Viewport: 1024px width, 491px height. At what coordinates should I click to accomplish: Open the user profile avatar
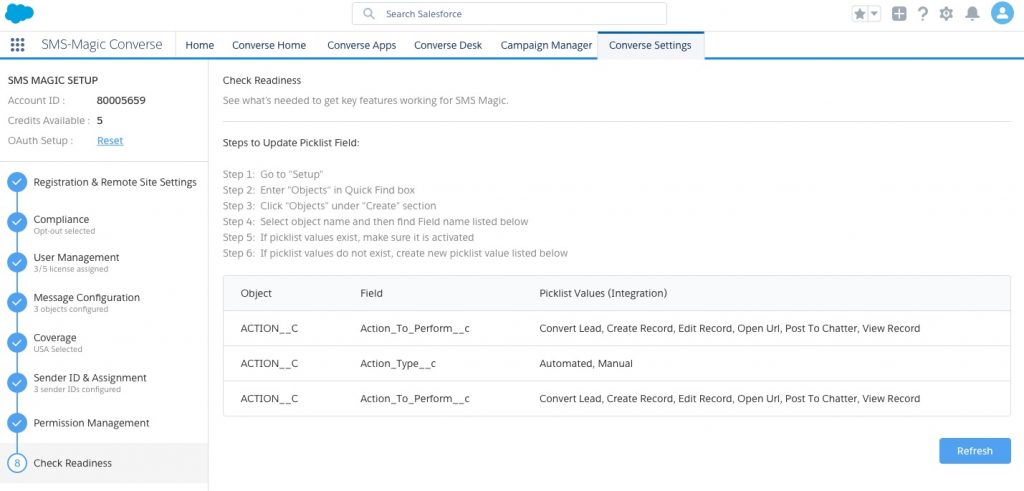1001,14
